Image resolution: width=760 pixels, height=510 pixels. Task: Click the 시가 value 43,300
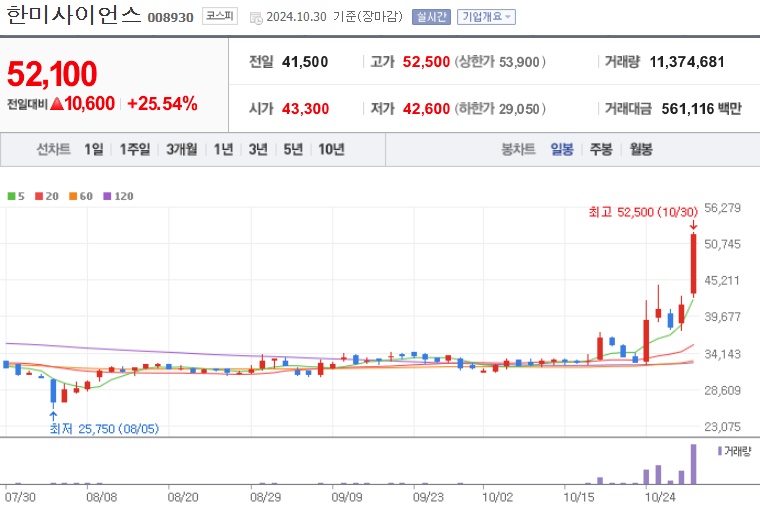(305, 109)
